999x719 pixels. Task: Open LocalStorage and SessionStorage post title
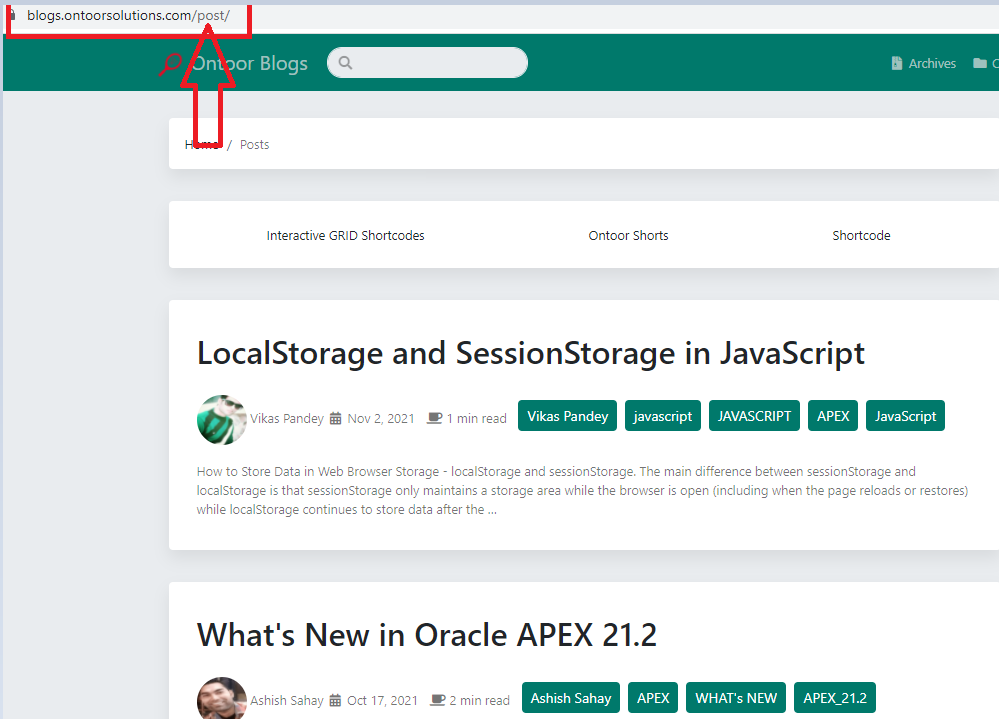tap(530, 353)
